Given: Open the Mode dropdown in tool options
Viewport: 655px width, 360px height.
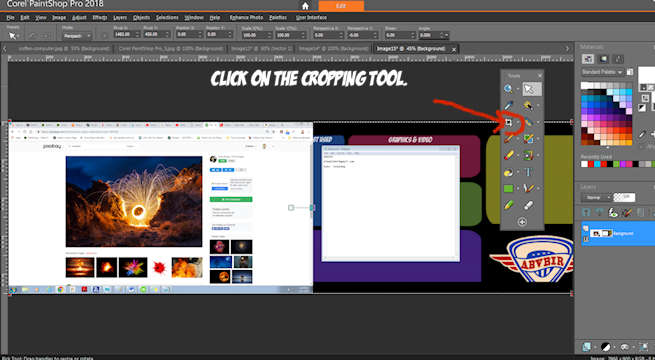Looking at the screenshot, I should click(77, 36).
